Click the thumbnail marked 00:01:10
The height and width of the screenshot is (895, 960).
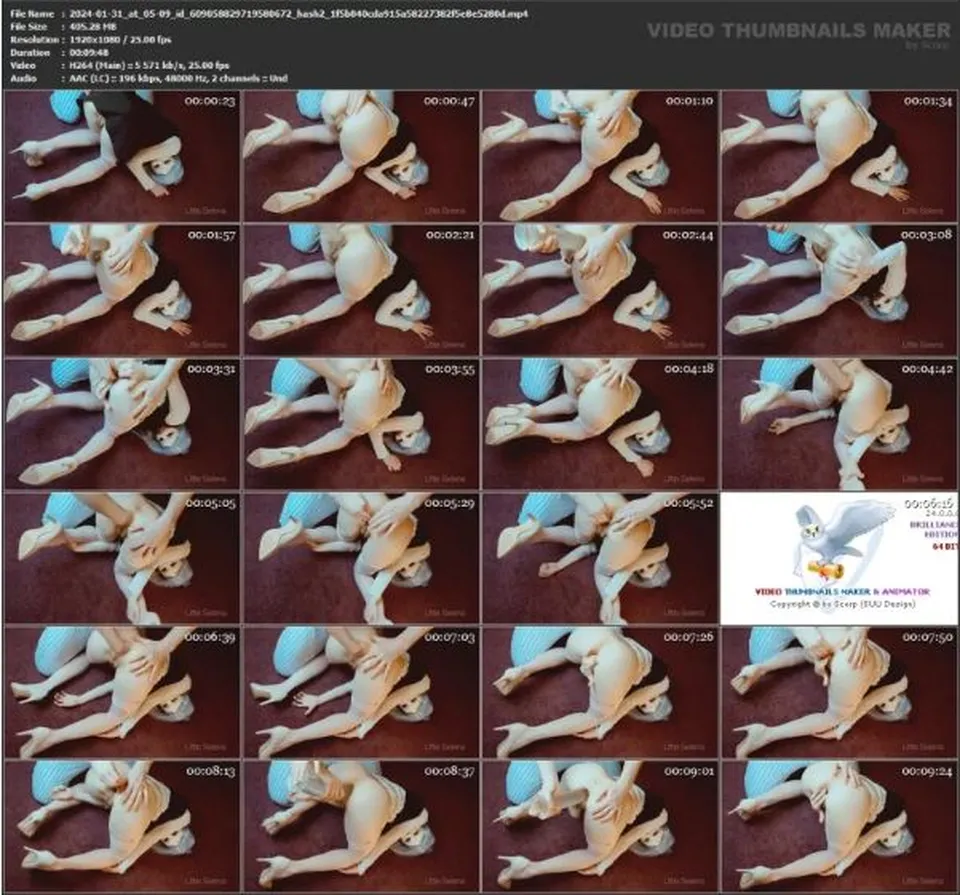(x=600, y=156)
